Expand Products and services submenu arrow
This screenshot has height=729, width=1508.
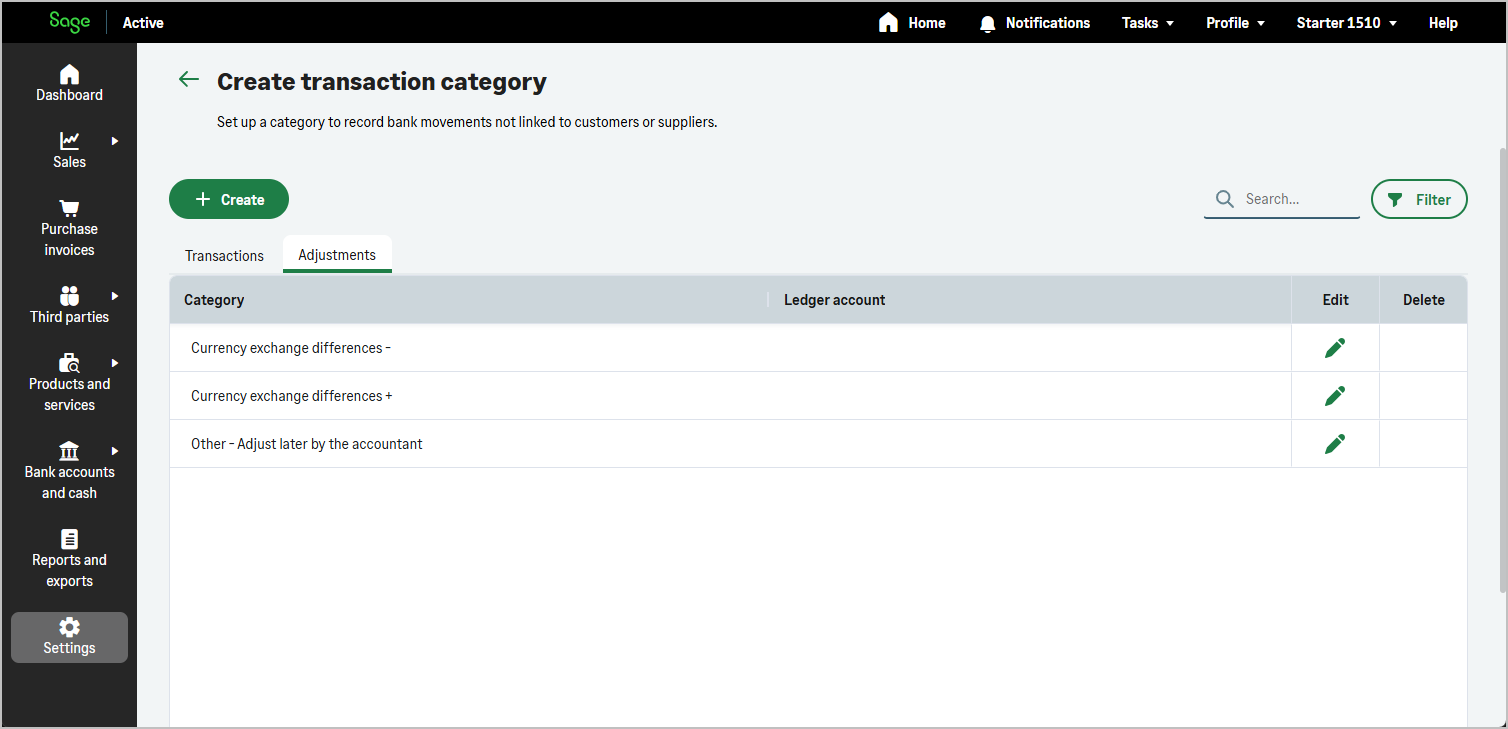coord(115,363)
